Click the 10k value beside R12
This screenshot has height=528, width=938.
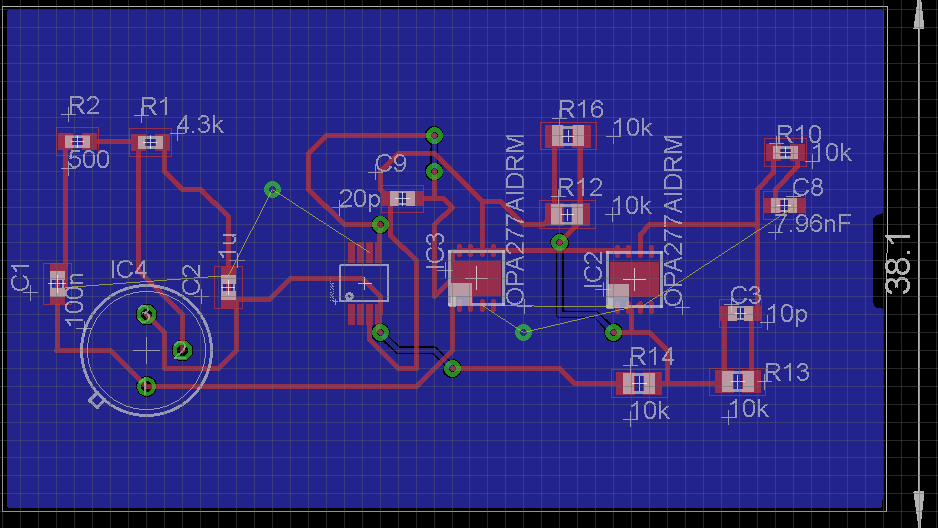(x=631, y=205)
